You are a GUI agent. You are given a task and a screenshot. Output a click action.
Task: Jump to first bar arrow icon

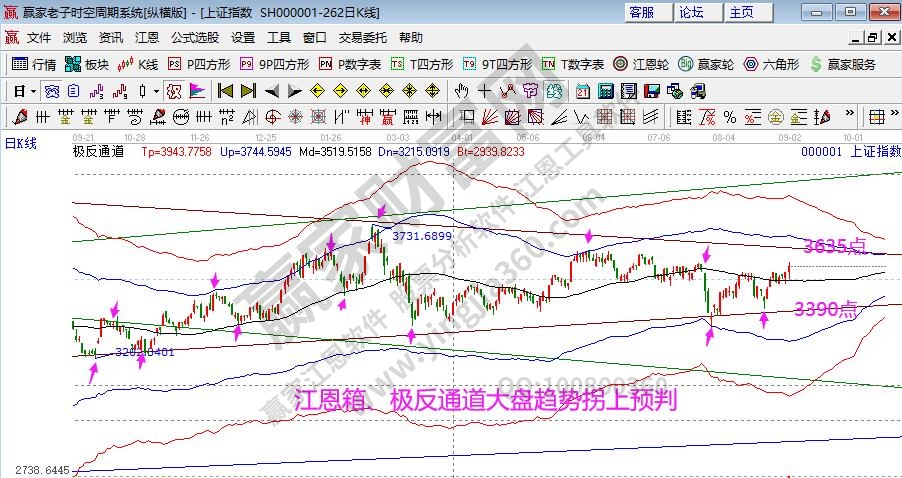pos(224,91)
